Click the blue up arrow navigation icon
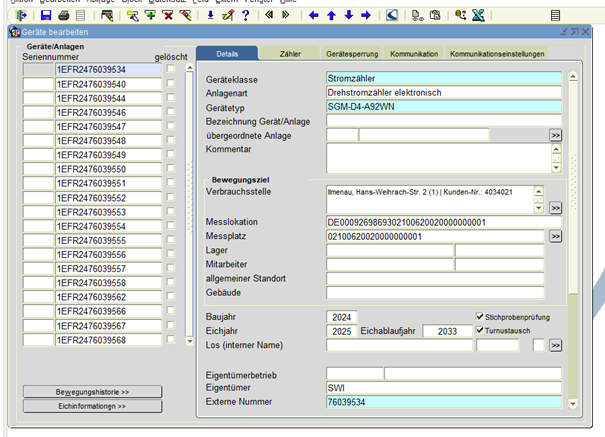Screen dimensions: 605x437 [x=331, y=16]
